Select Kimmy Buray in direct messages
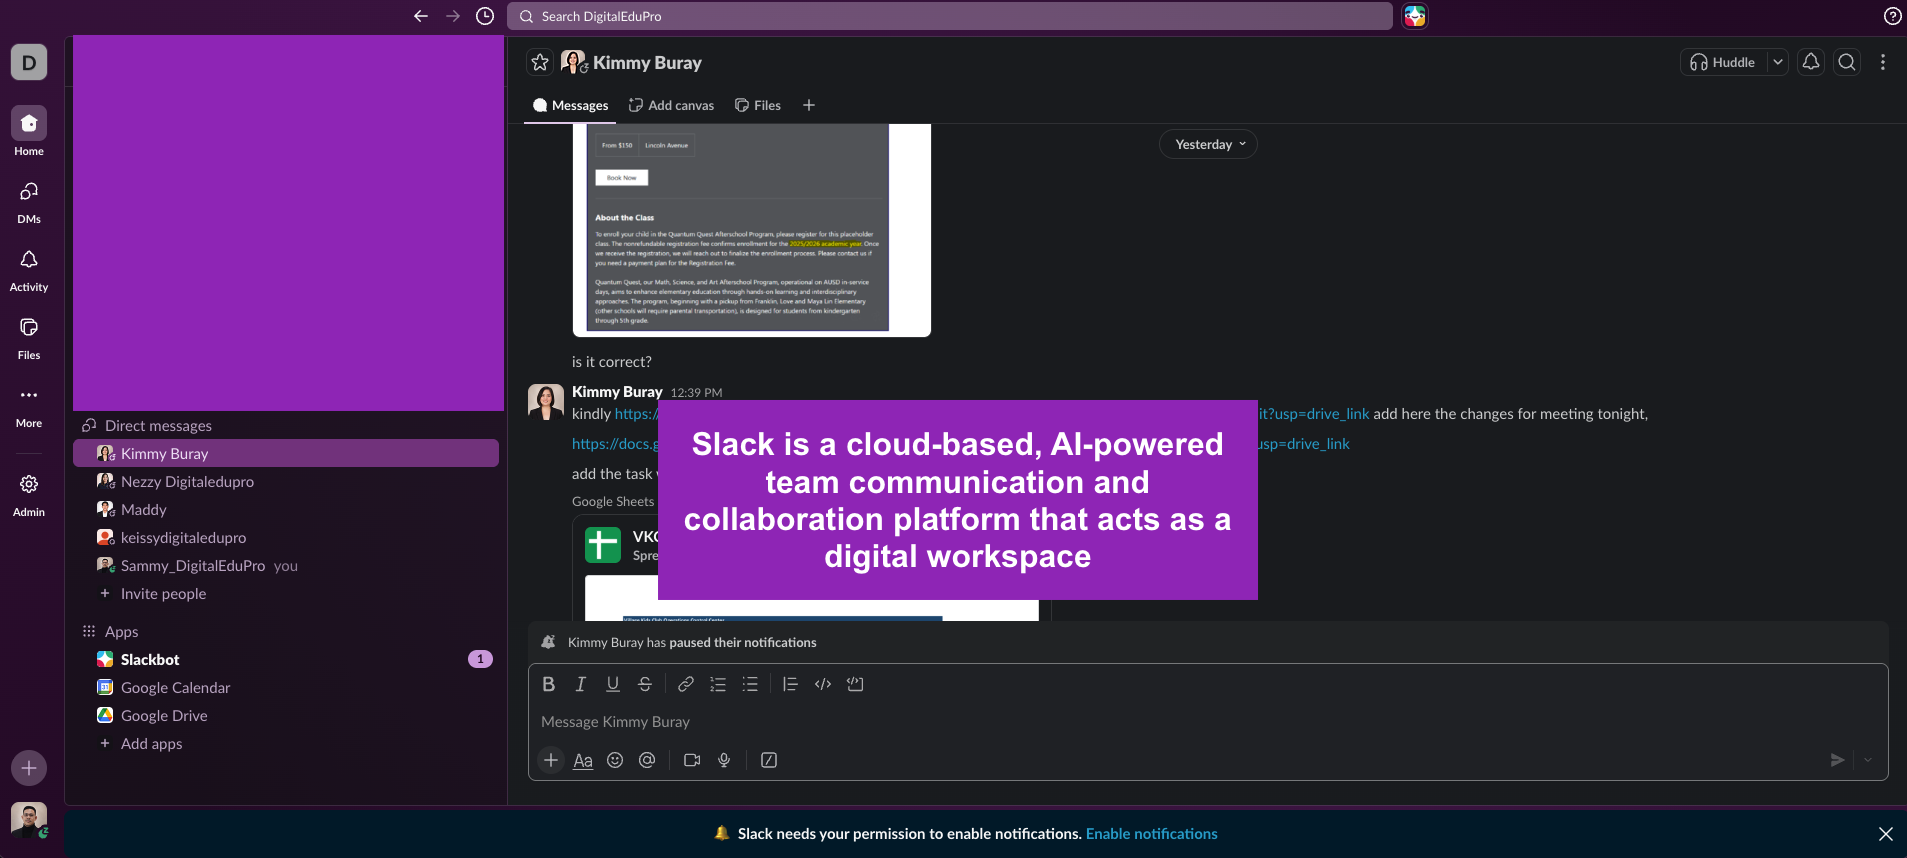Viewport: 1907px width, 858px height. coord(286,453)
